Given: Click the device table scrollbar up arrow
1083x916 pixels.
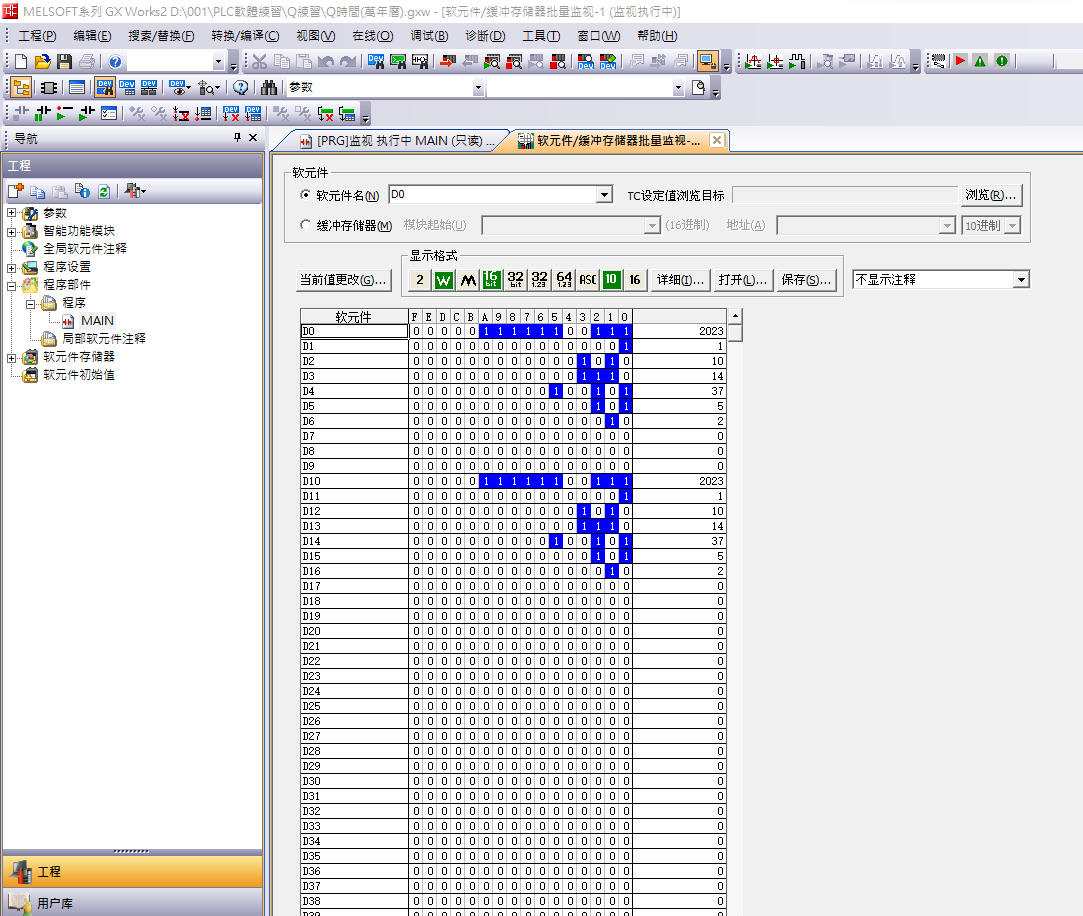Looking at the screenshot, I should pos(735,316).
